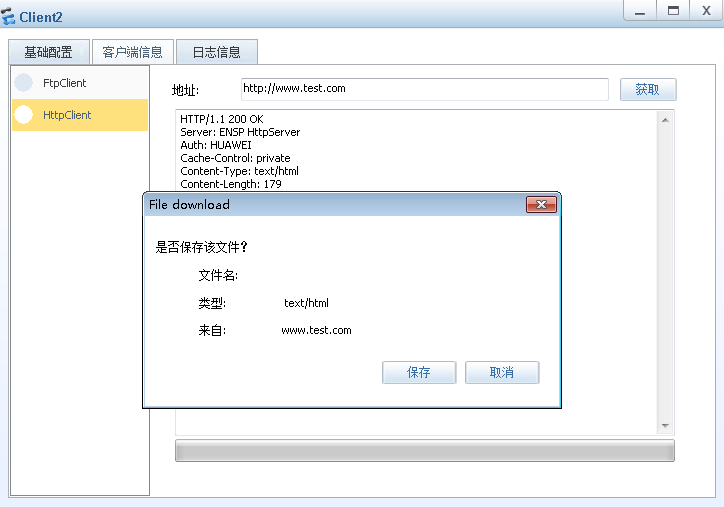Click the 'Content-Type: text/html' response line
The width and height of the screenshot is (724, 507).
(x=239, y=171)
